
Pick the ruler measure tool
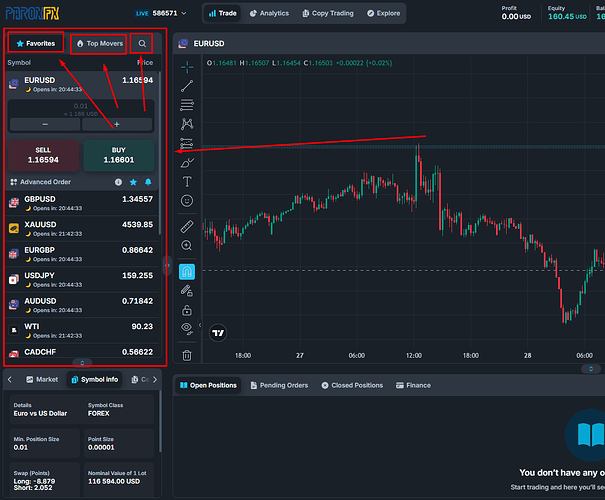187,226
